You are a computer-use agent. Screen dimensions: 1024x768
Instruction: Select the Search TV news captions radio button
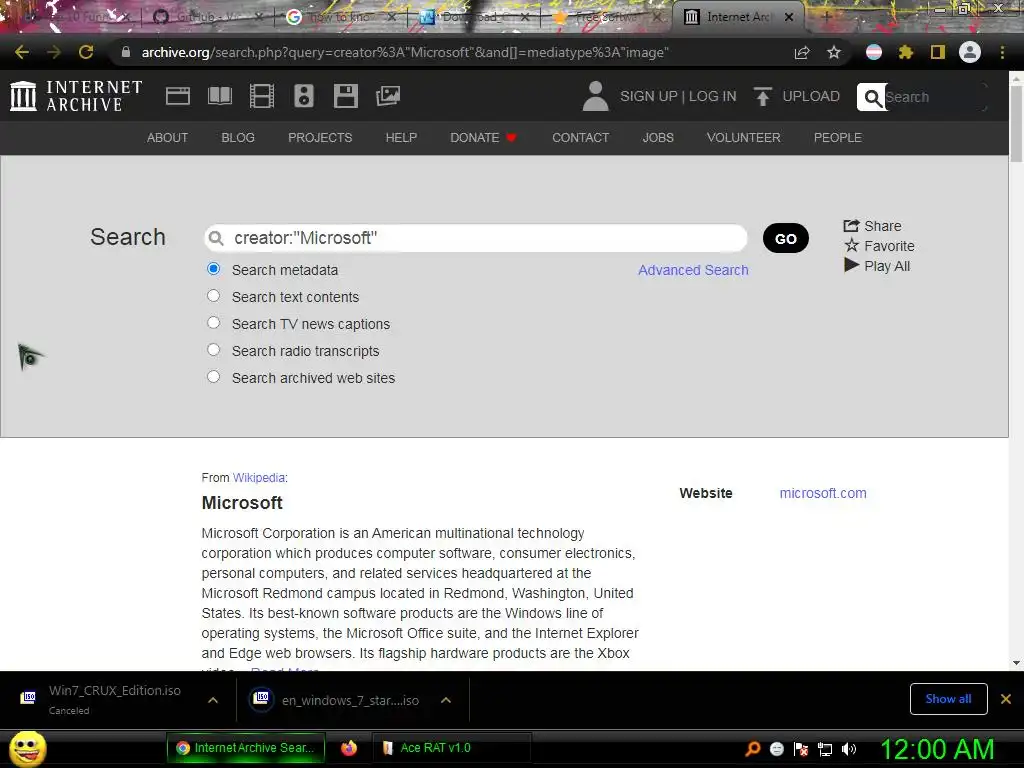pyautogui.click(x=214, y=323)
